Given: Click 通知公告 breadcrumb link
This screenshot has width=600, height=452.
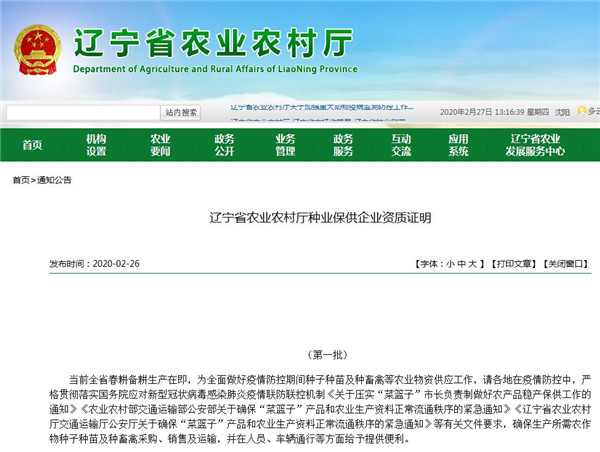Looking at the screenshot, I should [x=54, y=180].
